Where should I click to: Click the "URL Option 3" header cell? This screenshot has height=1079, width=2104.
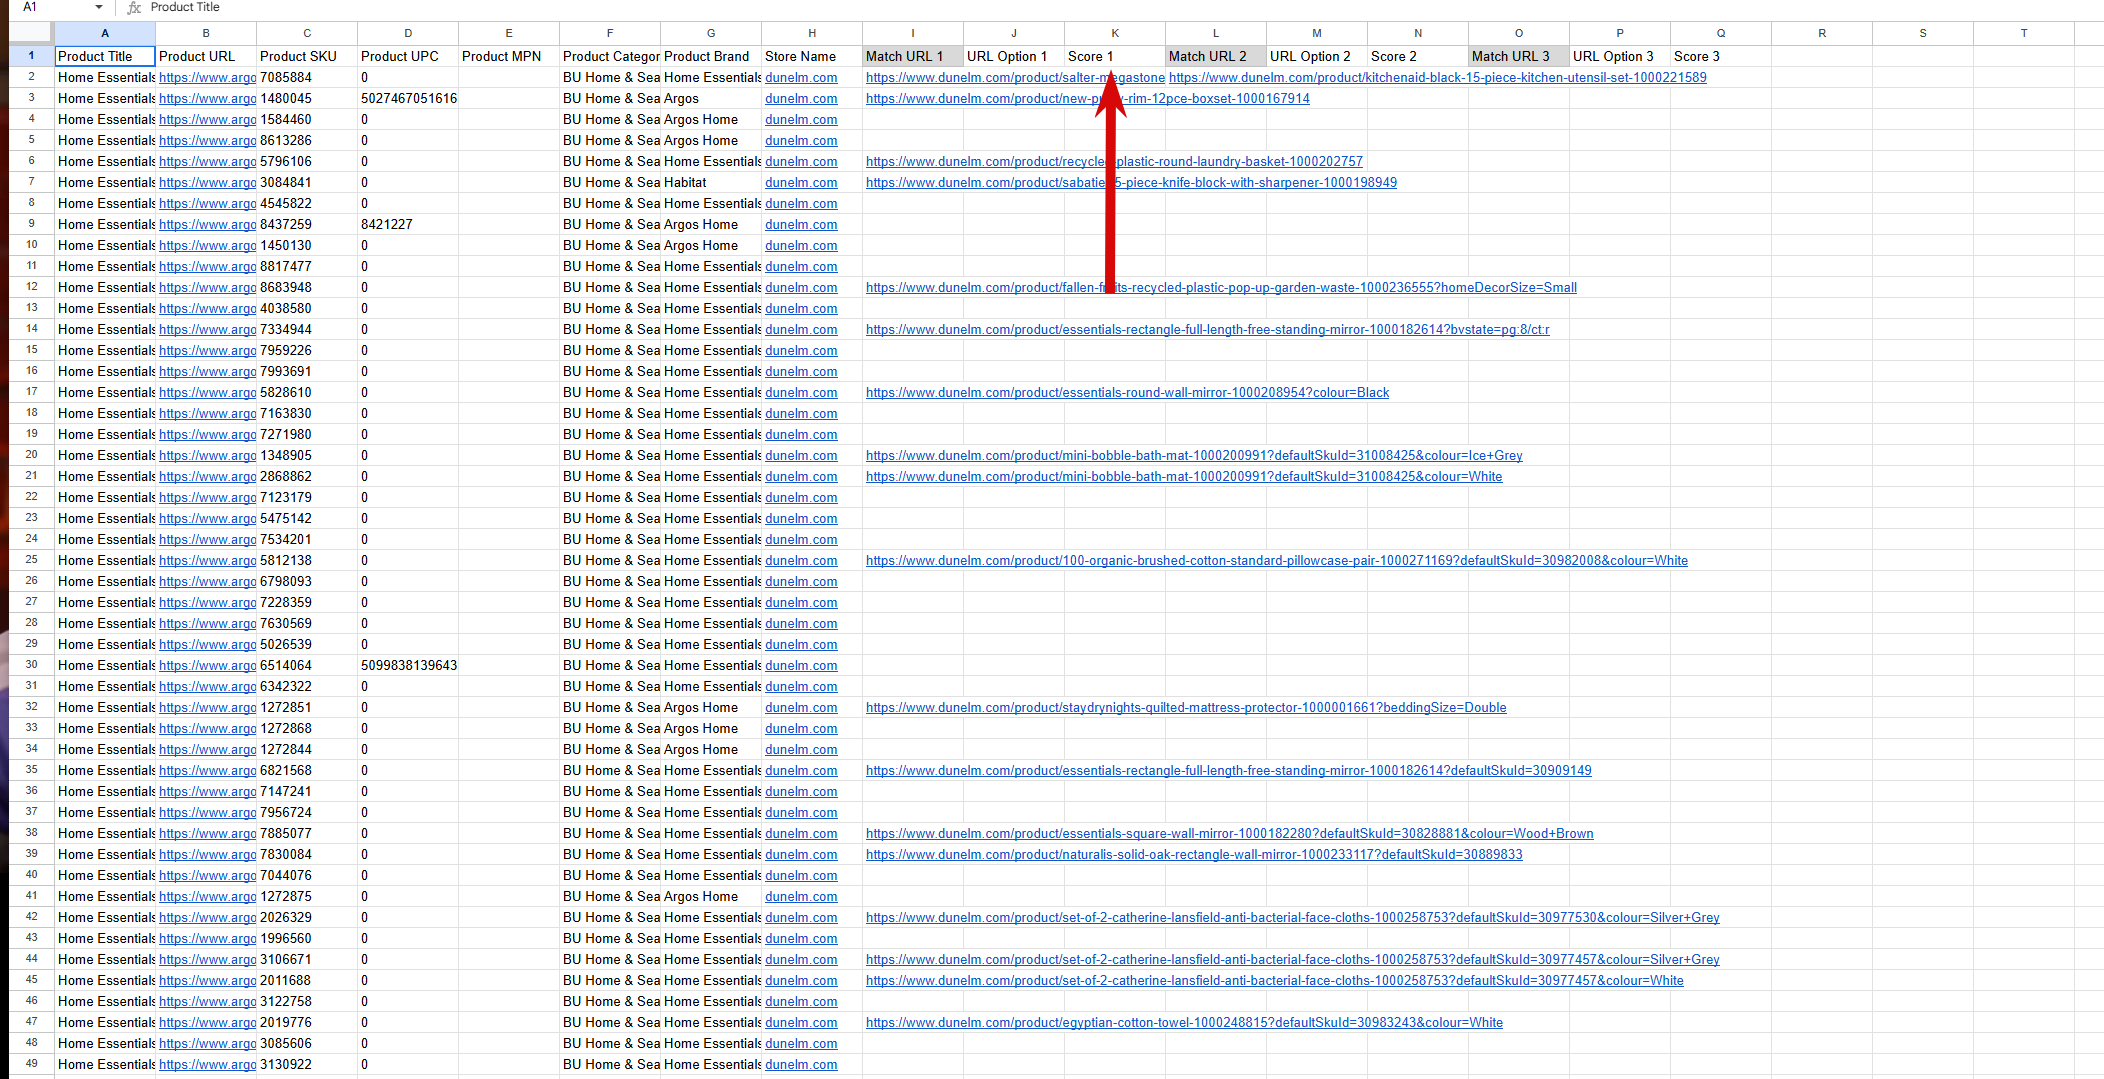[1620, 56]
